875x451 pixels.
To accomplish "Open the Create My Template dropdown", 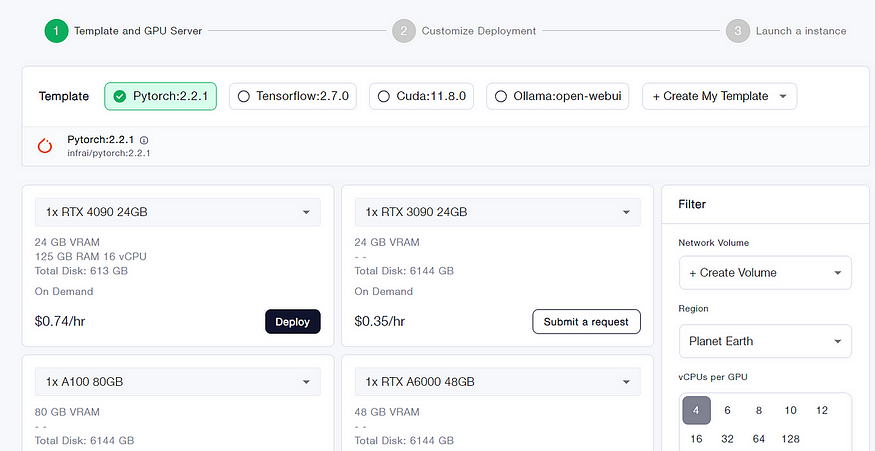I will point(719,96).
